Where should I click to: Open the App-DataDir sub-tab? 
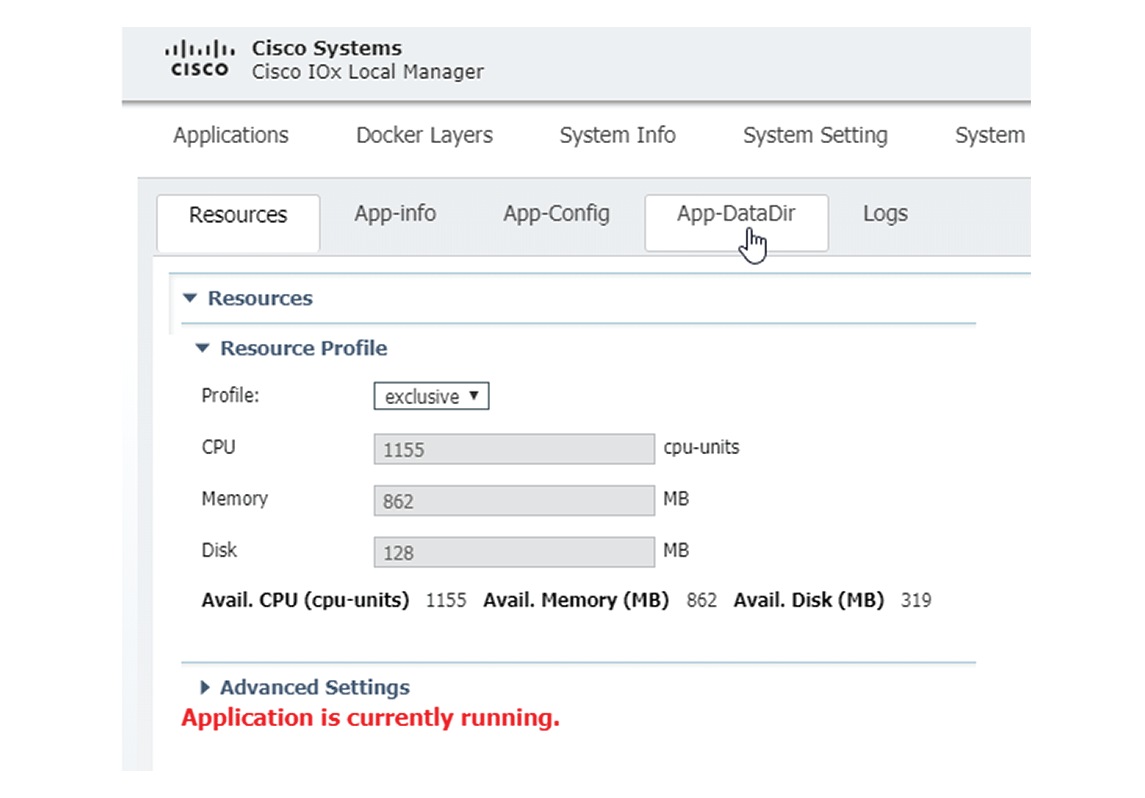pyautogui.click(x=736, y=213)
